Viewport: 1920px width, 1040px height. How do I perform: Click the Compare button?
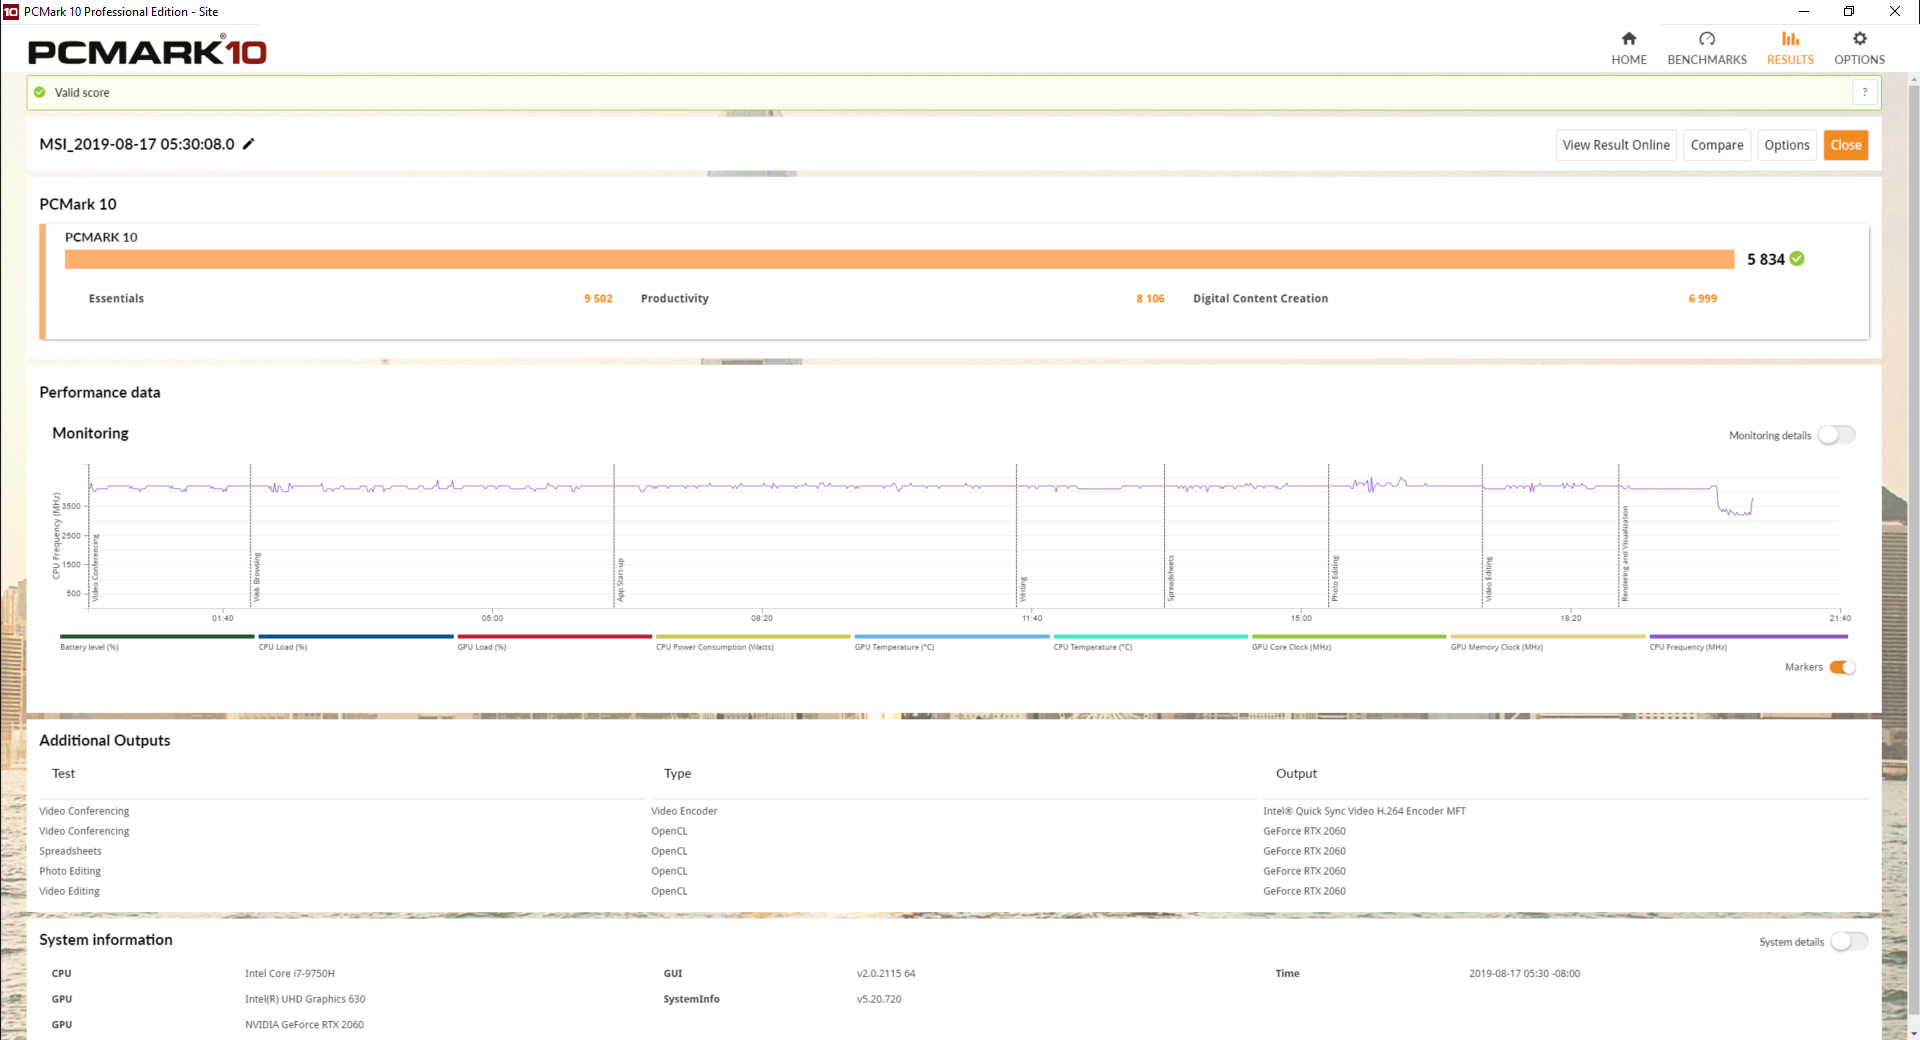click(x=1717, y=145)
